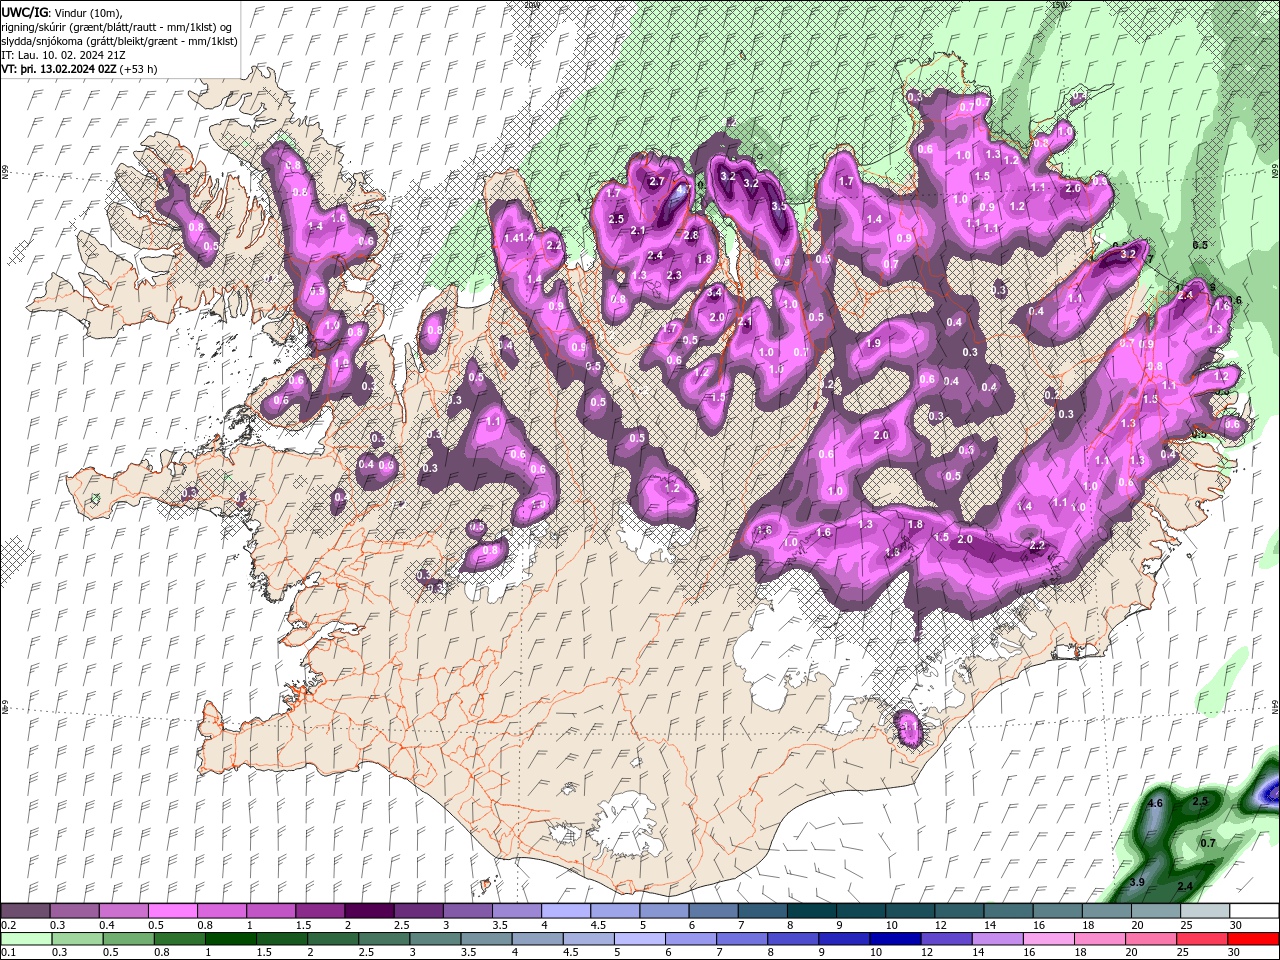Select the 6.5 value off the east coast
Image resolution: width=1280 pixels, height=960 pixels.
tap(1200, 244)
